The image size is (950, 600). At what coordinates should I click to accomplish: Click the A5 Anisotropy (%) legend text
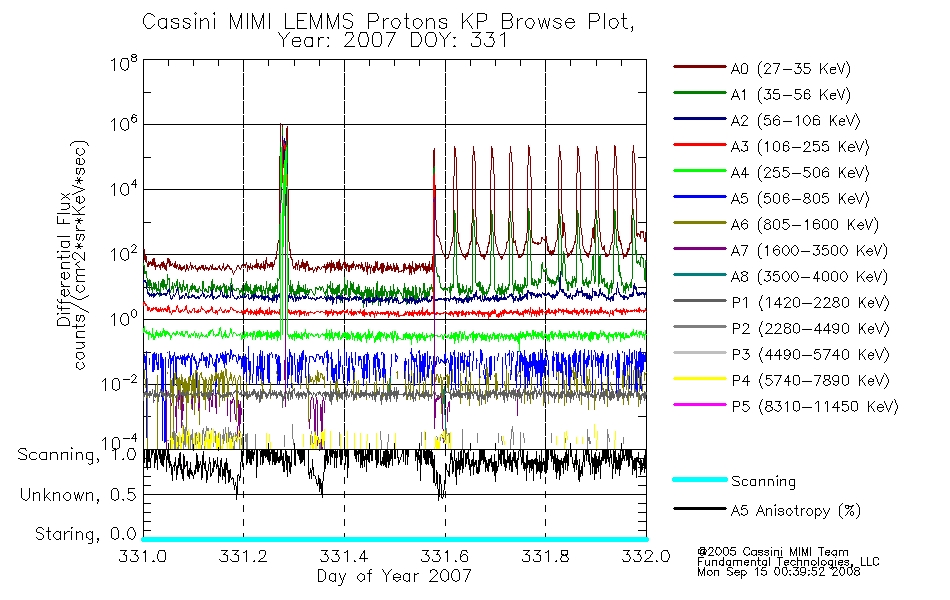[x=796, y=511]
